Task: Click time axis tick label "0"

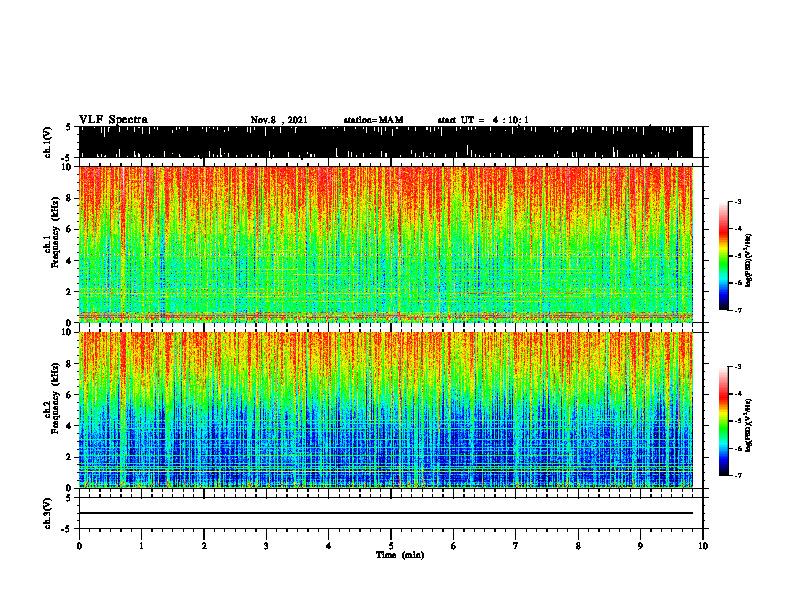Action: (79, 546)
